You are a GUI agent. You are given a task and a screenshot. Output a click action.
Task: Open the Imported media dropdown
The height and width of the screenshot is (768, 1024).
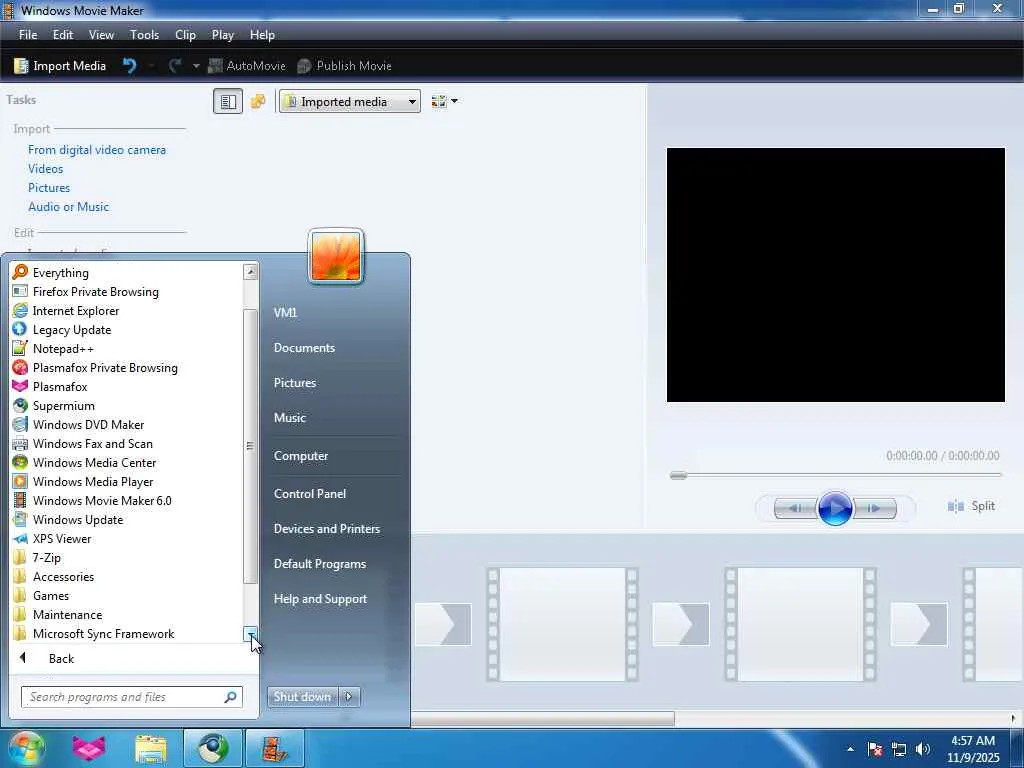coord(349,101)
